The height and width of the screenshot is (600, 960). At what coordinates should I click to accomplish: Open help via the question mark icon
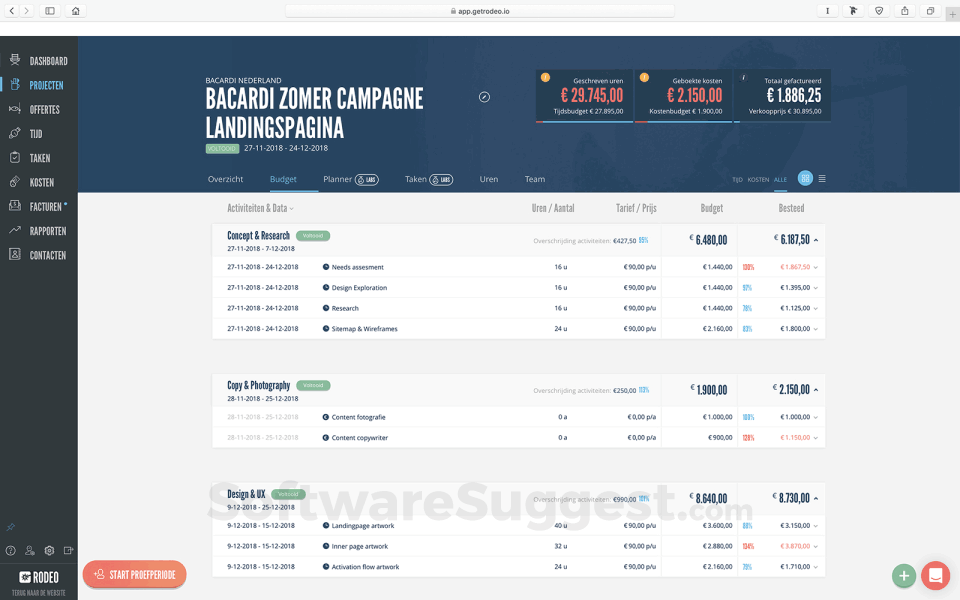click(x=10, y=550)
